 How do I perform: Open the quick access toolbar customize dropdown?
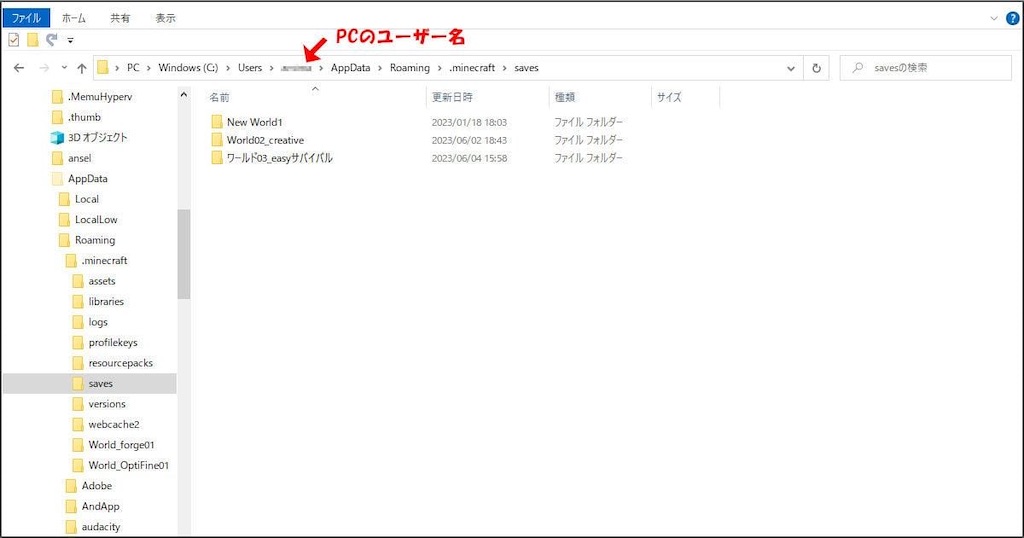click(x=71, y=40)
